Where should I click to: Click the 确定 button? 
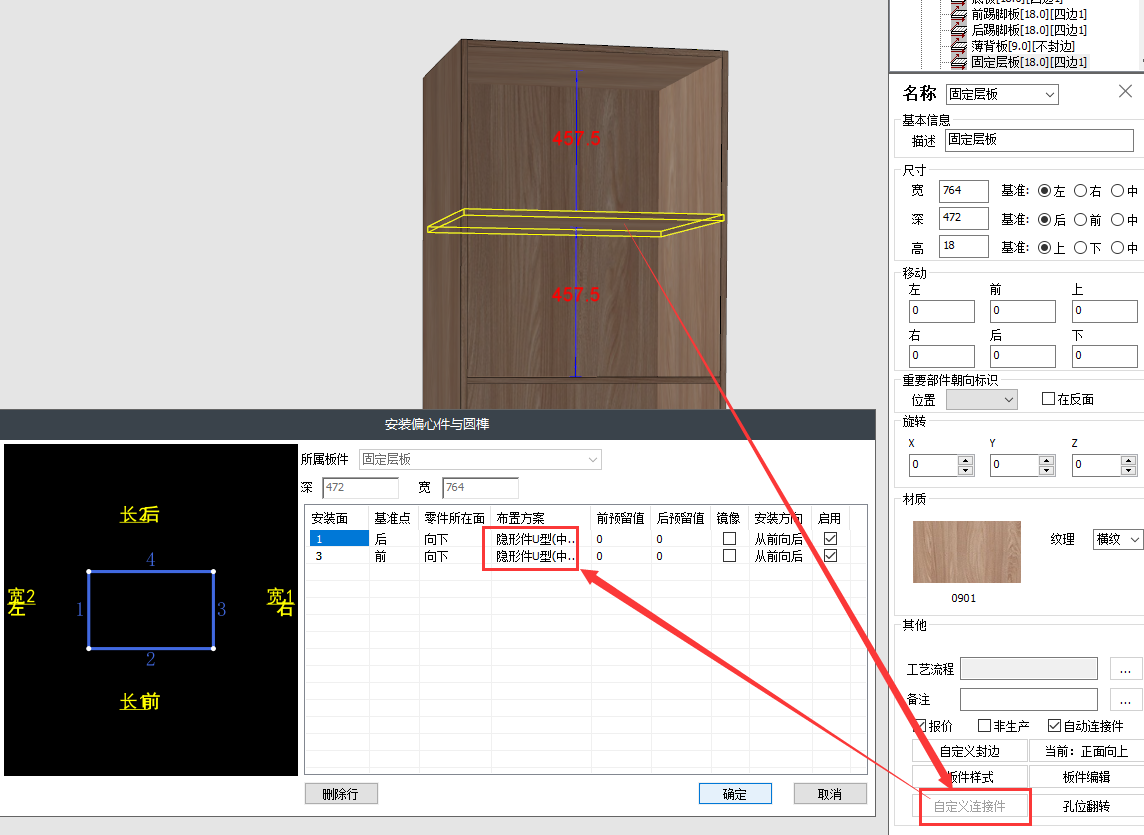[x=735, y=793]
